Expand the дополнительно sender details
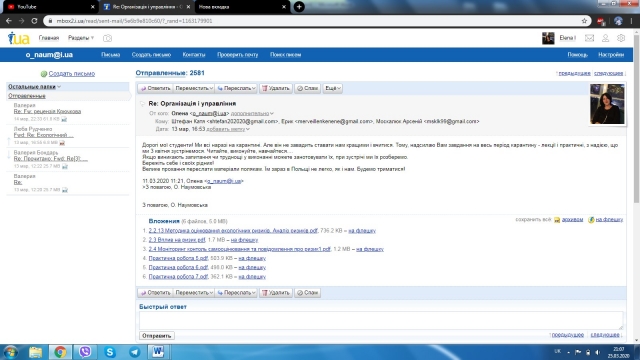This screenshot has height=360, width=640. pos(252,113)
